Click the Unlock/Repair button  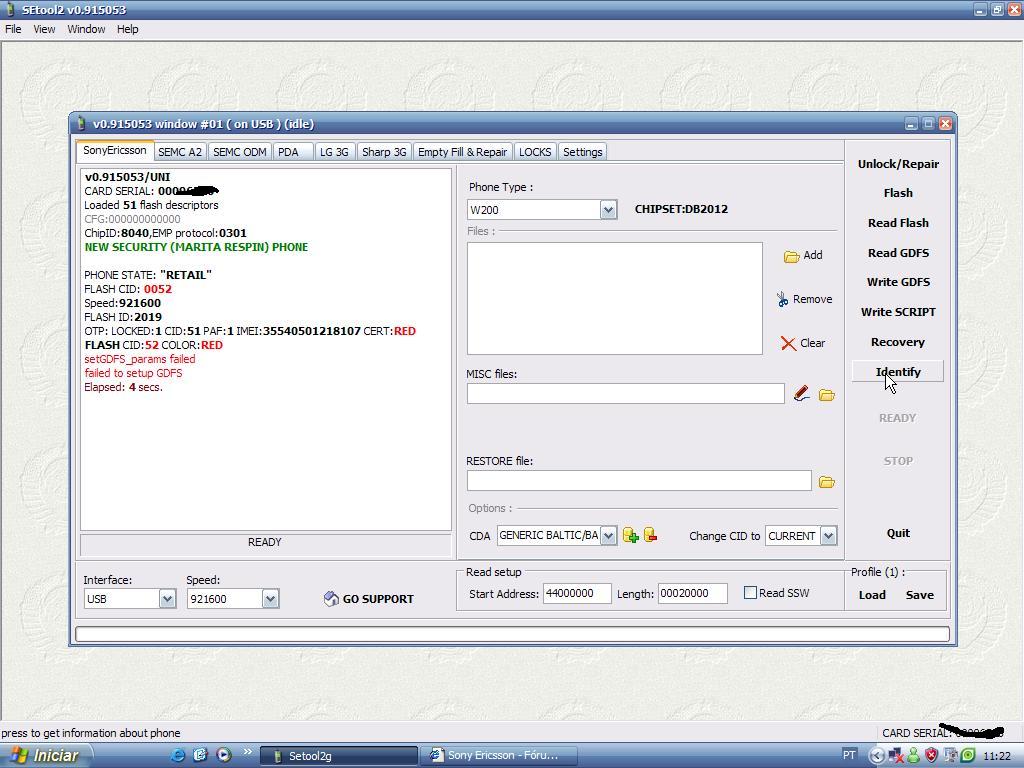[898, 164]
